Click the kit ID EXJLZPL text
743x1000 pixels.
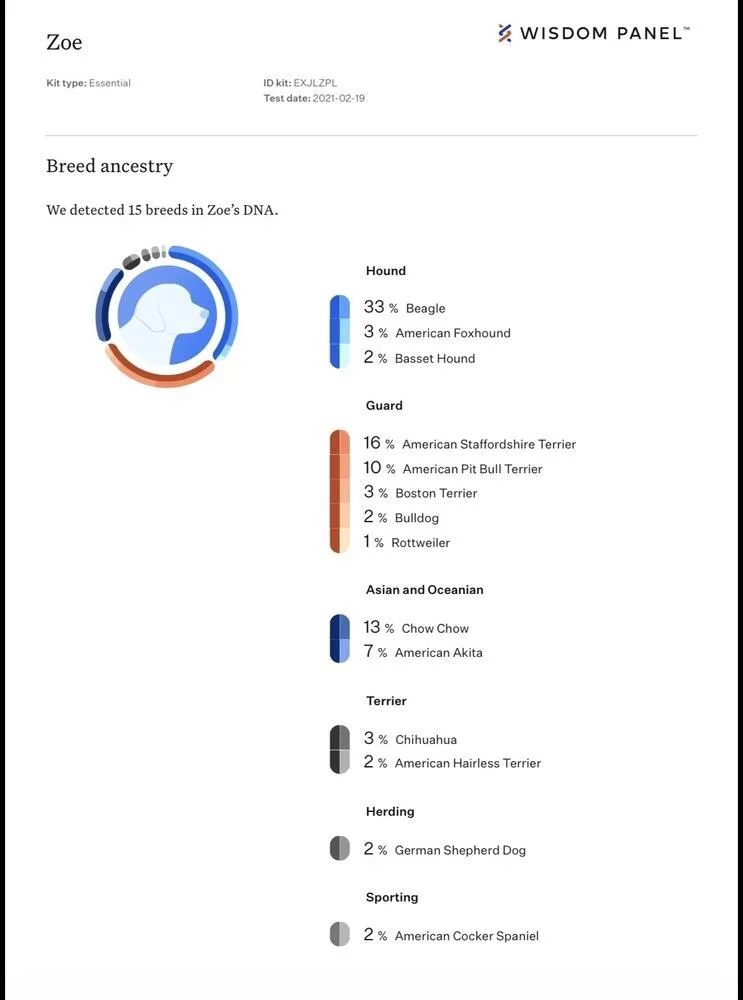(315, 83)
